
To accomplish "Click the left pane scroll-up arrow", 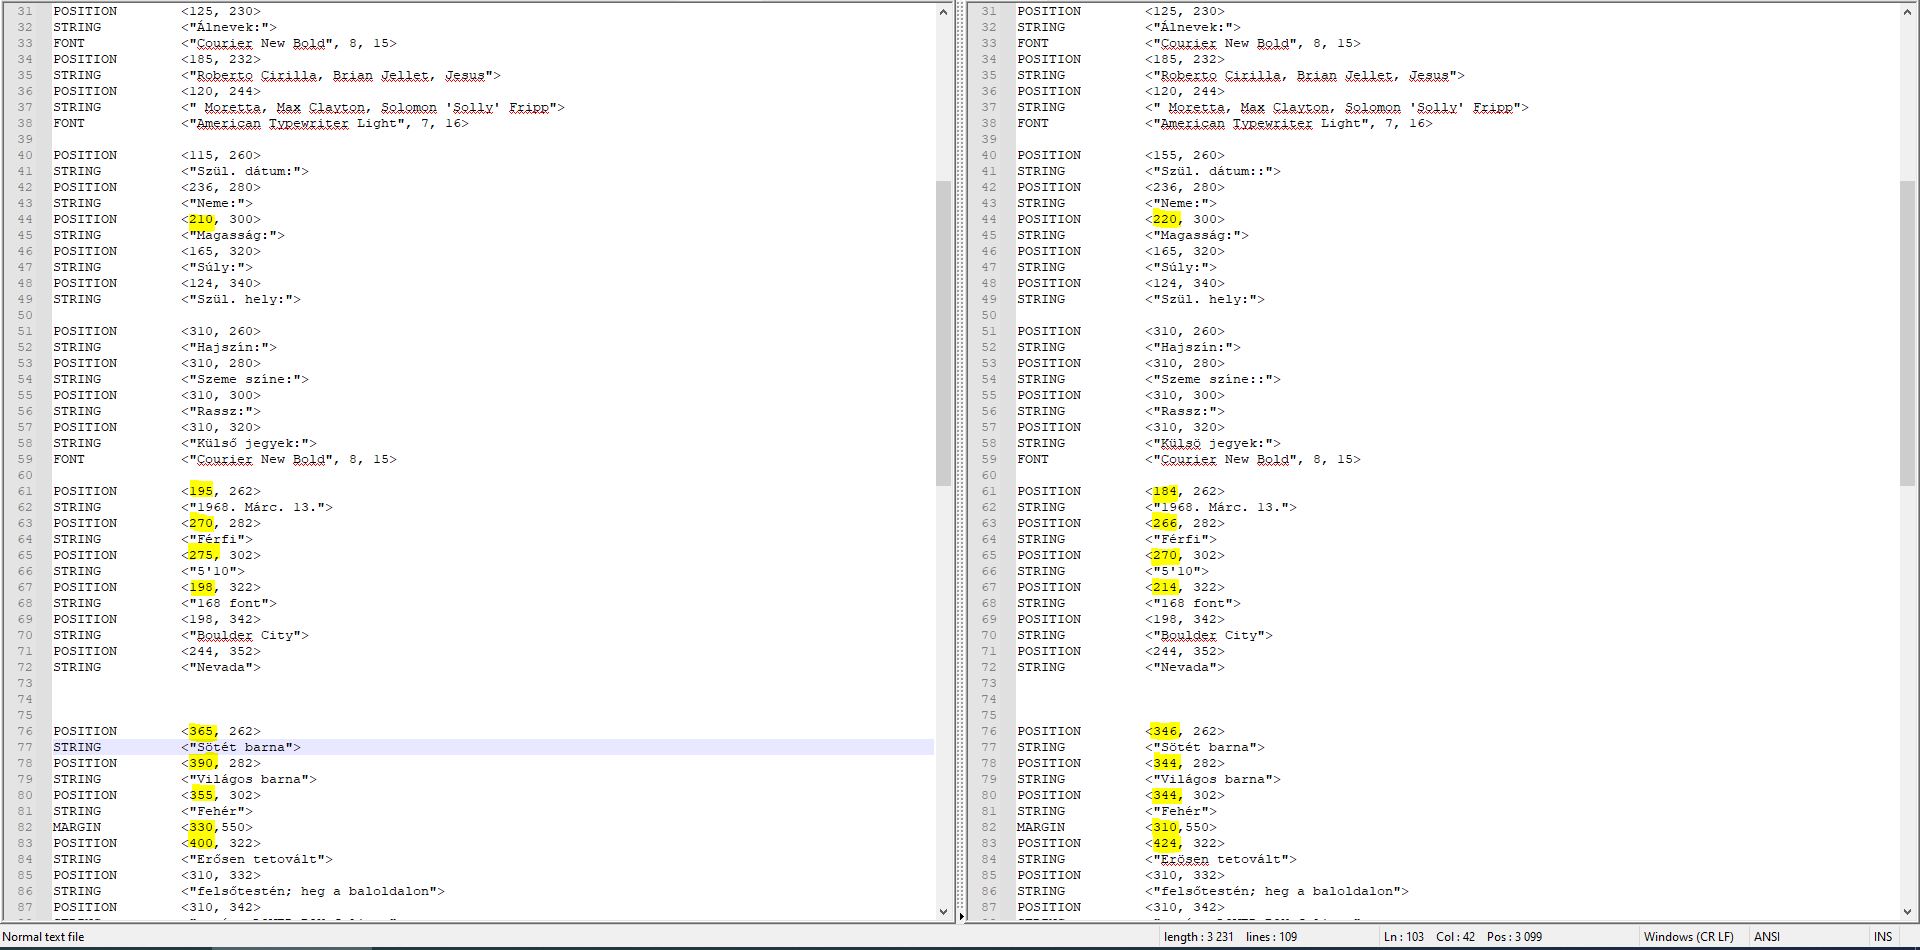I will click(x=943, y=12).
